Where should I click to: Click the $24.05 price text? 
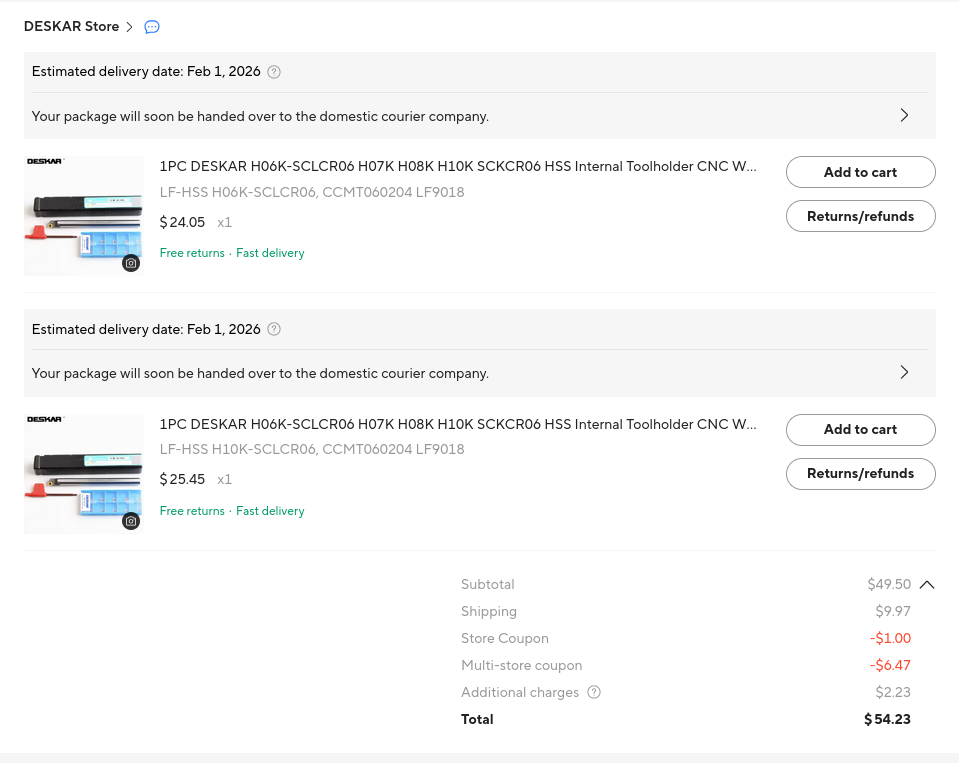pos(182,222)
